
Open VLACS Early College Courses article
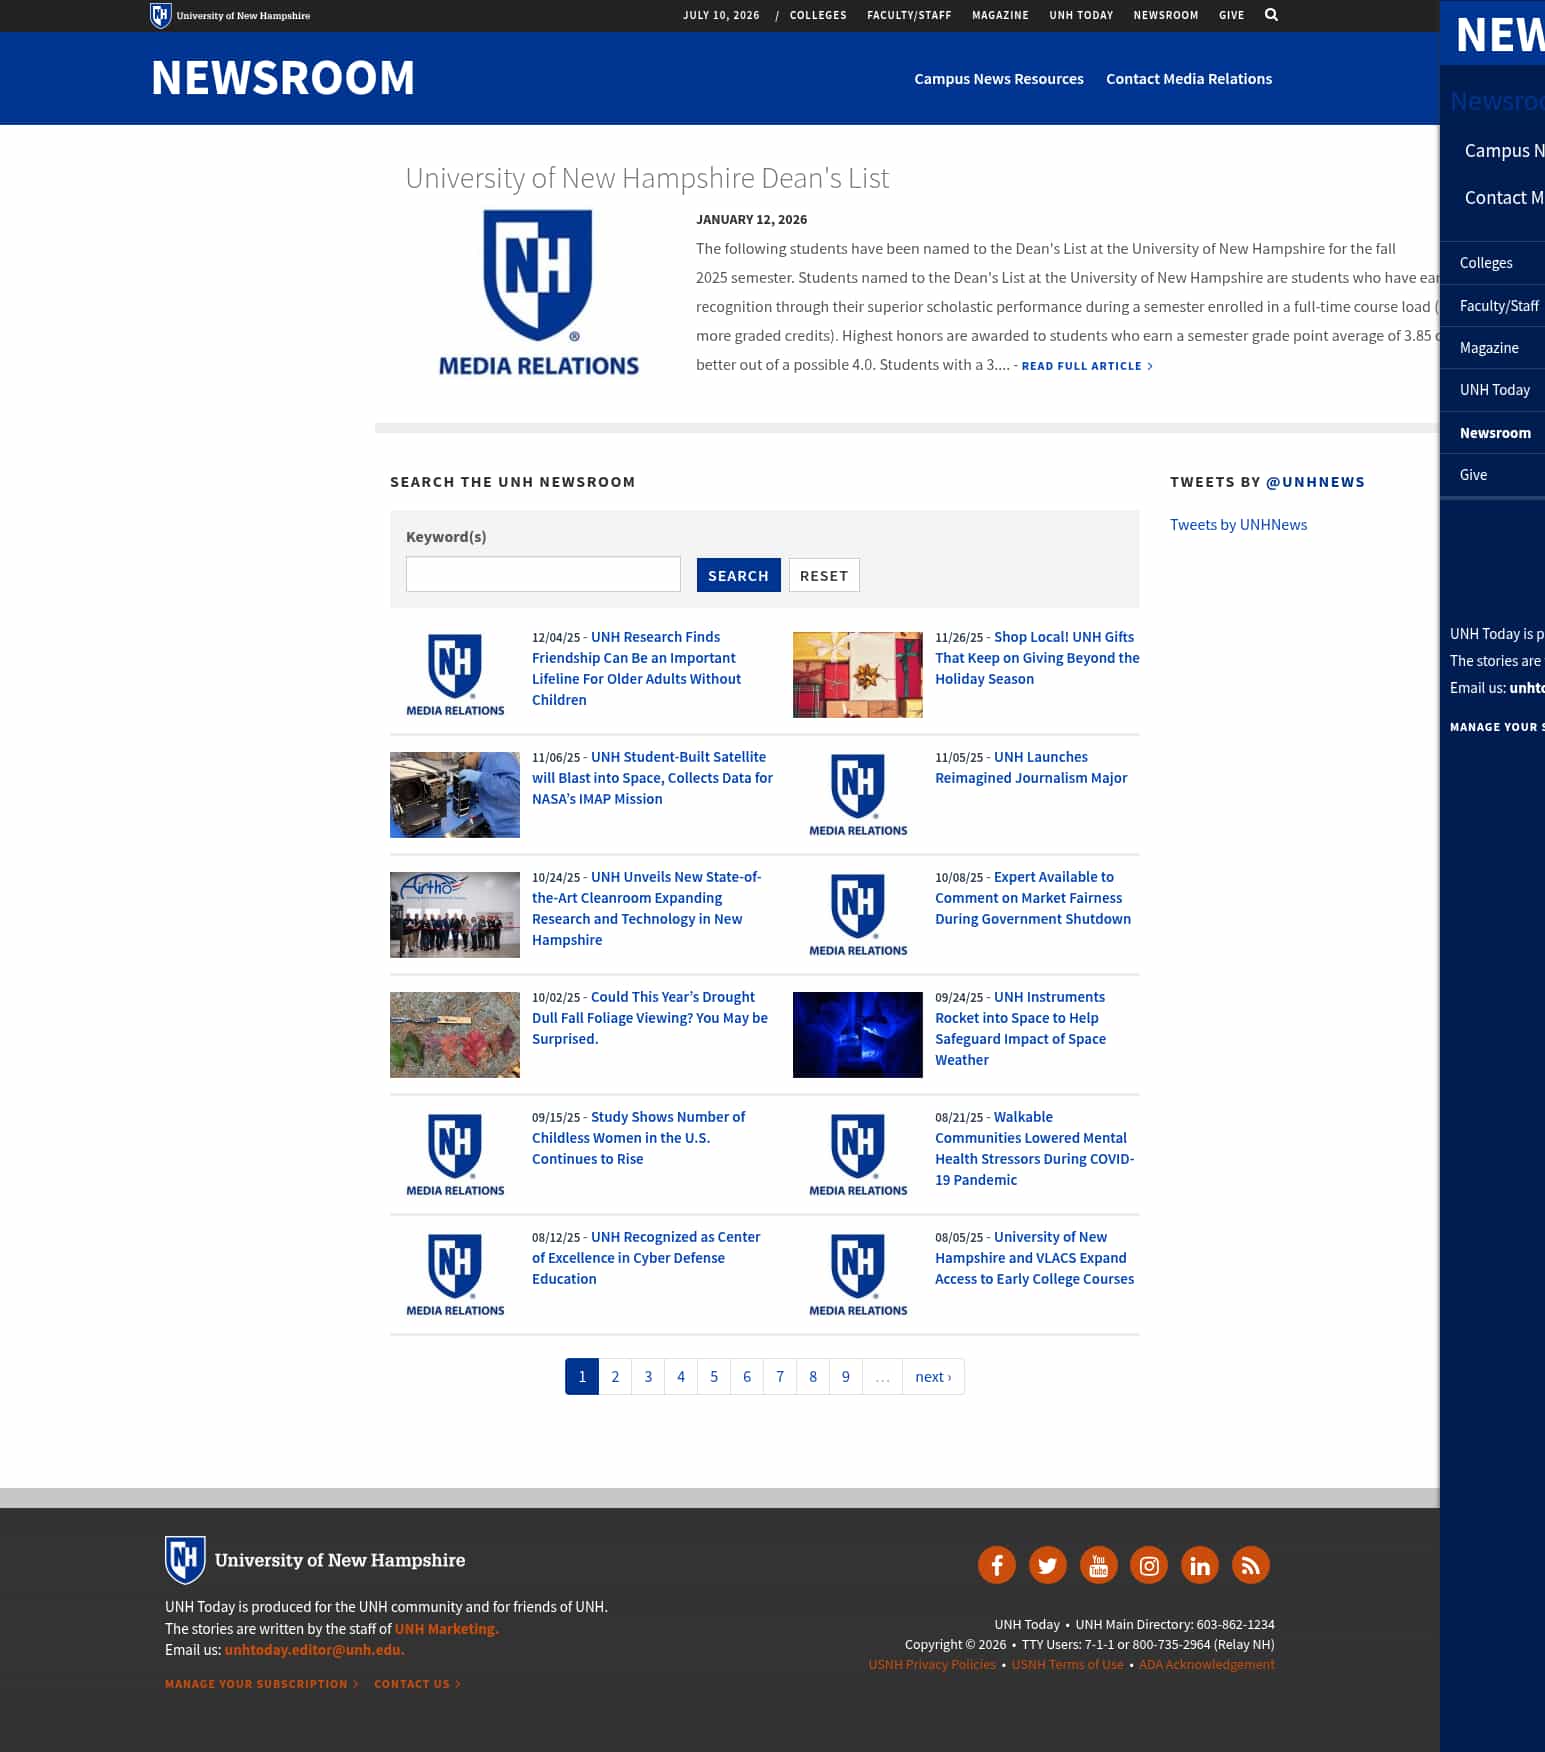(1035, 1258)
